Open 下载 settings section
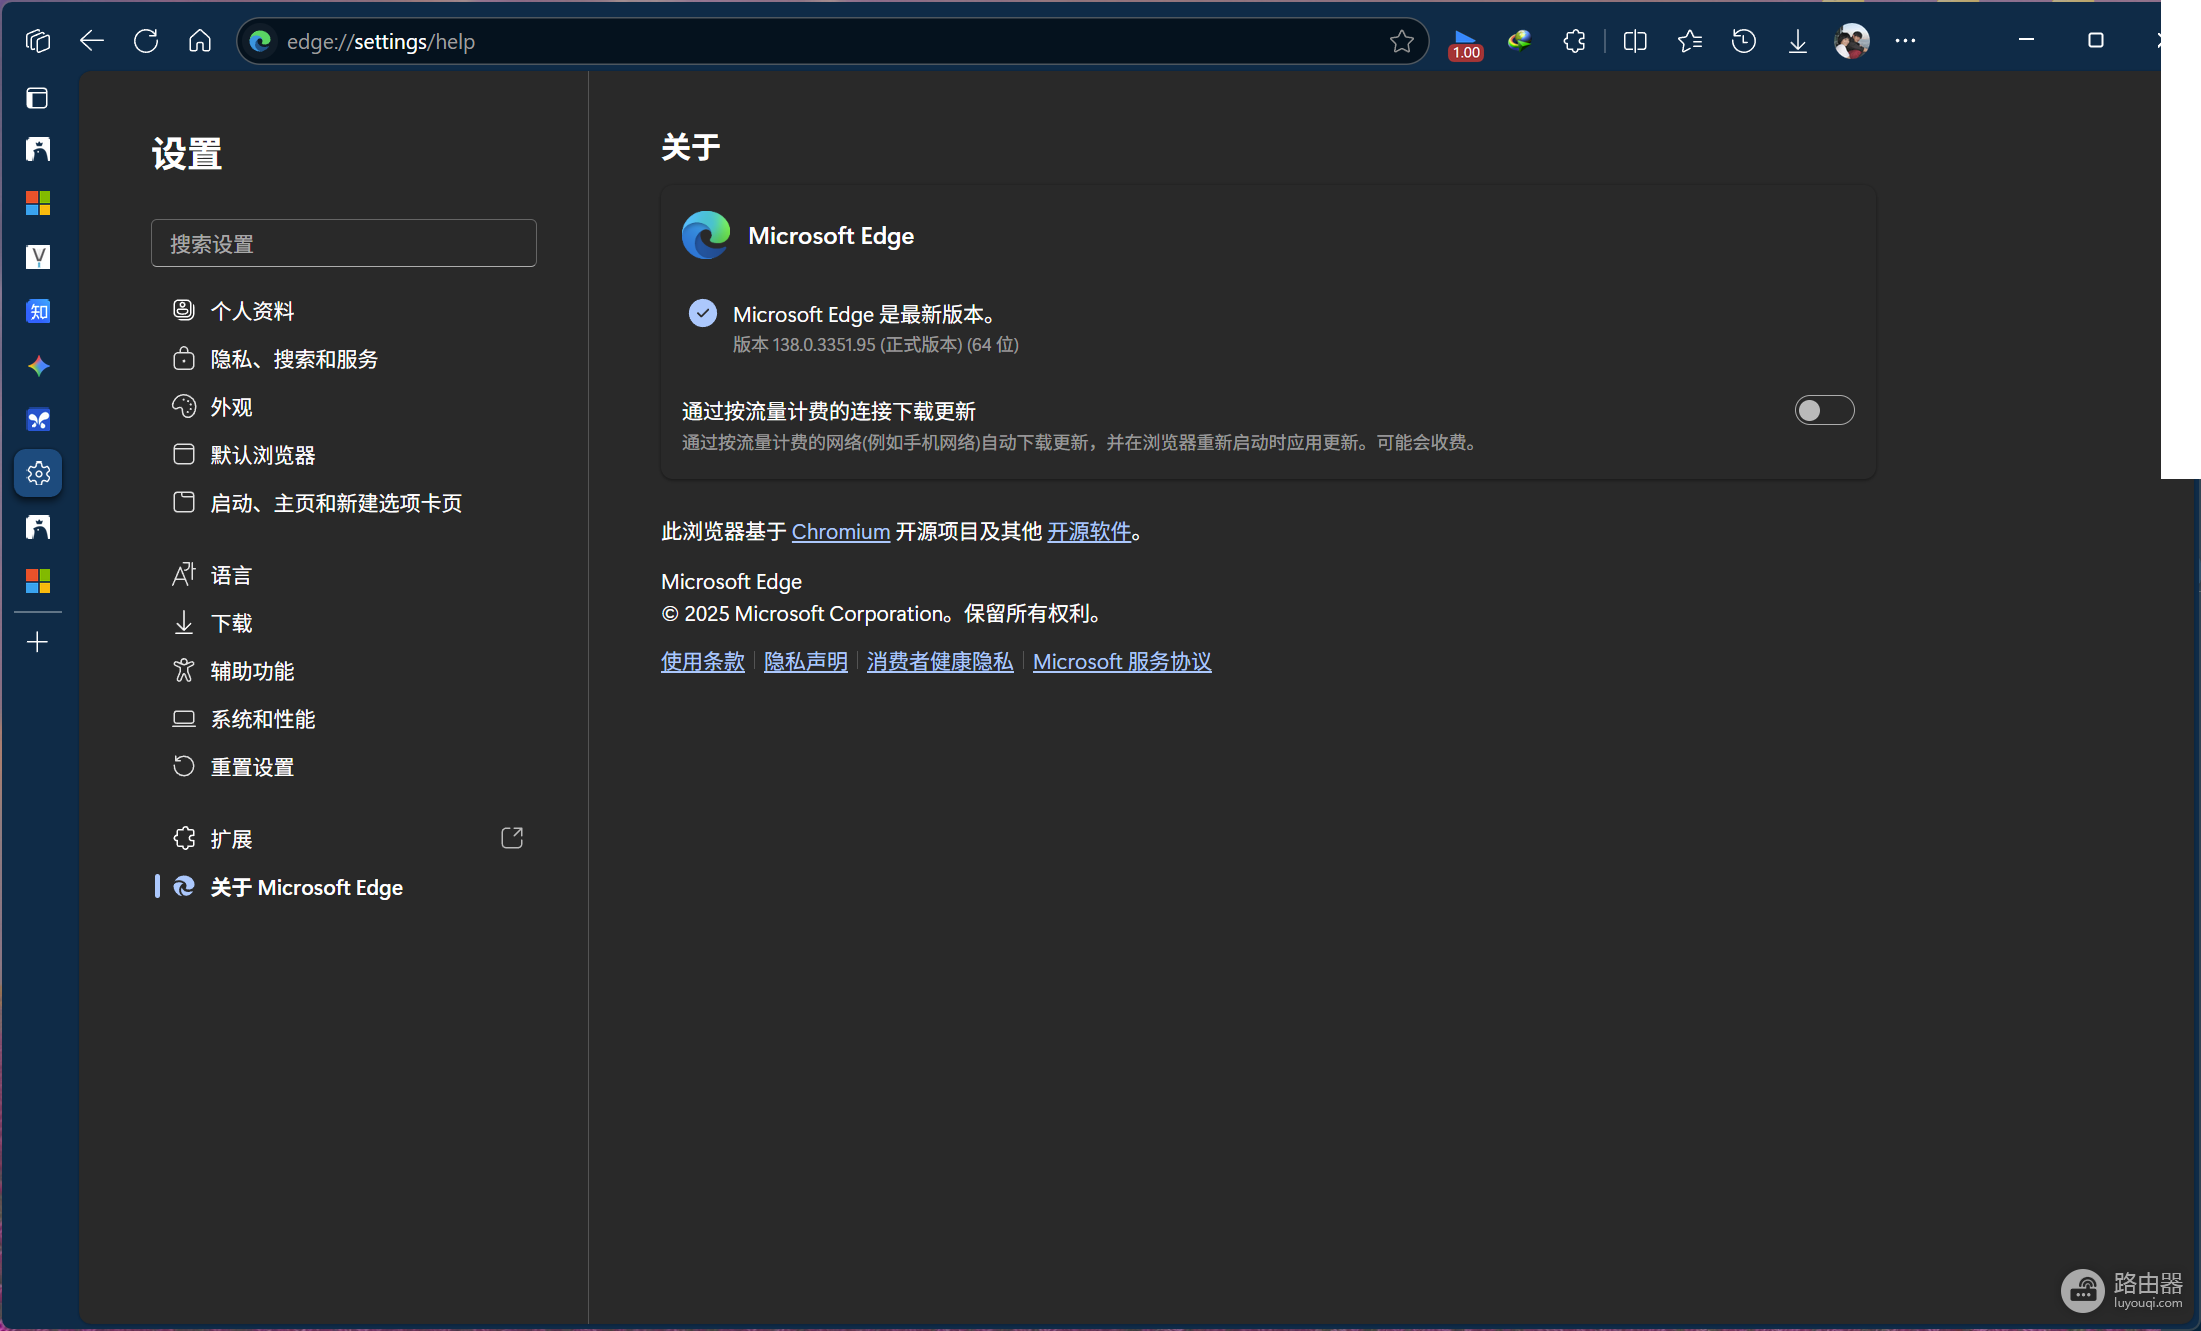Screen dimensions: 2201x1331 [344, 623]
